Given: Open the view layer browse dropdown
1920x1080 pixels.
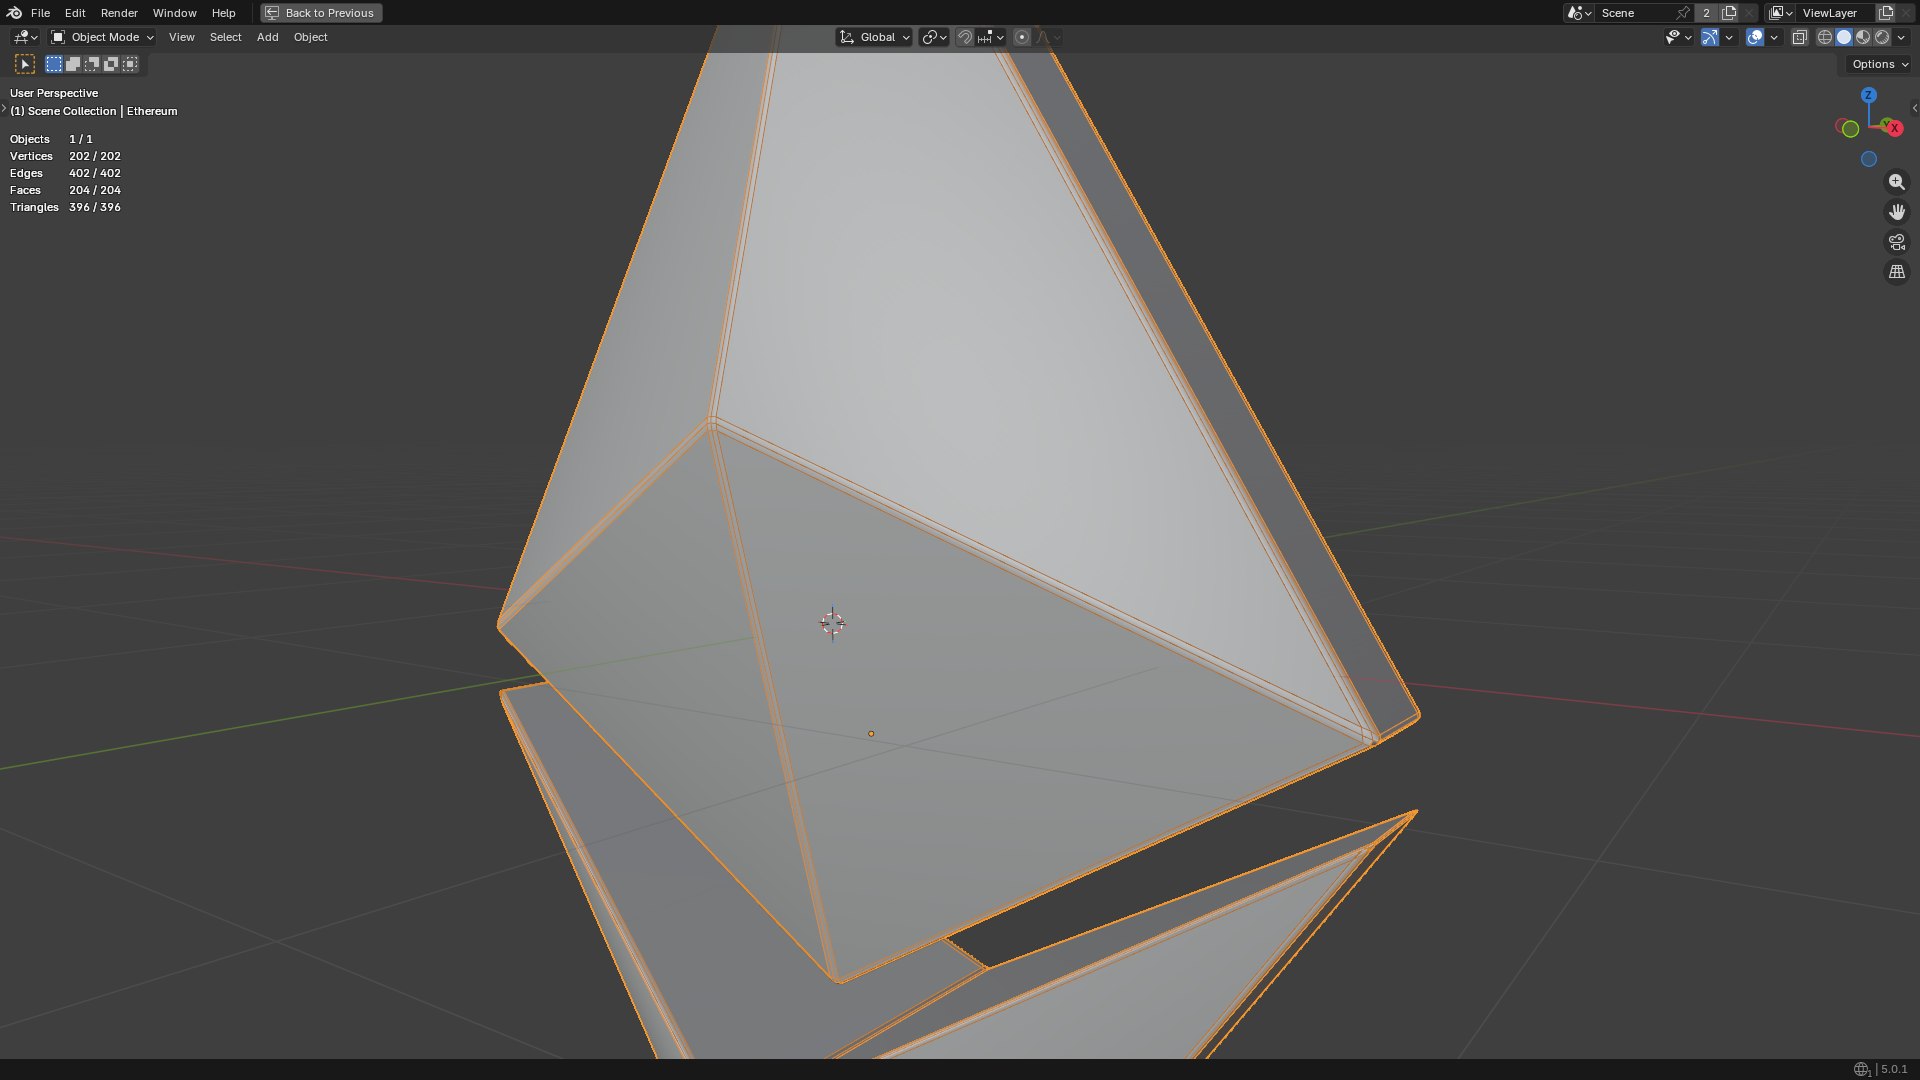Looking at the screenshot, I should (1780, 13).
